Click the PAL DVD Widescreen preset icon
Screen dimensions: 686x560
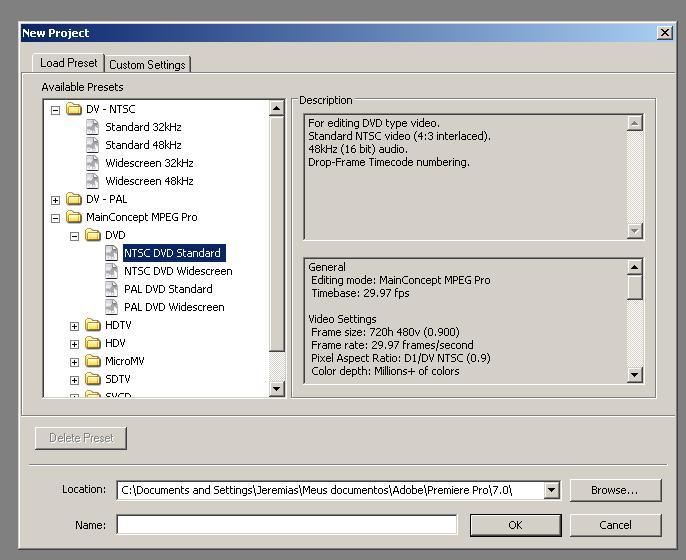(112, 307)
